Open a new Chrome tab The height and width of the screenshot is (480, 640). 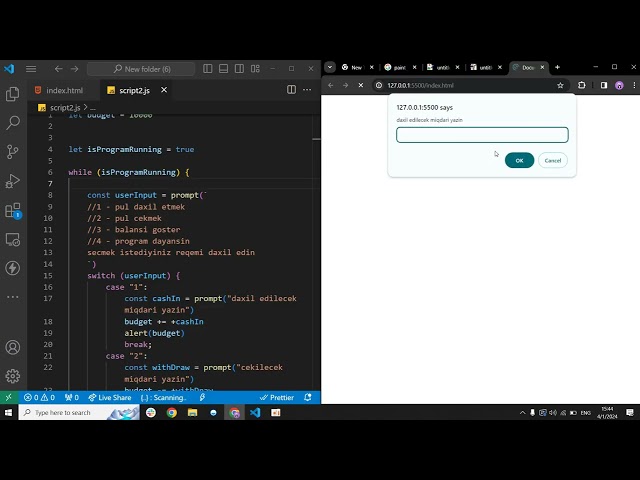coord(557,67)
